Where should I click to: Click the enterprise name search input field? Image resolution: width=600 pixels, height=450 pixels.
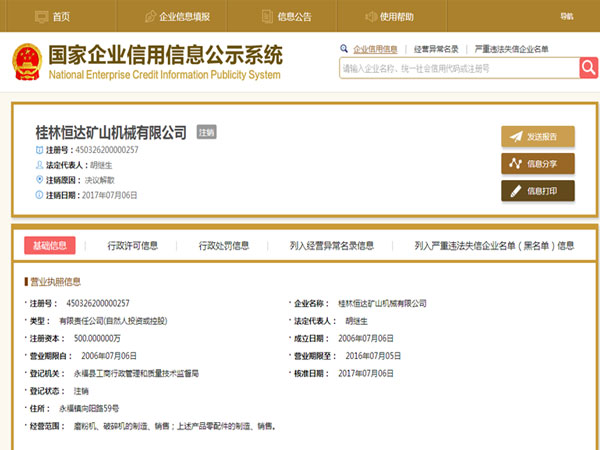click(x=460, y=68)
